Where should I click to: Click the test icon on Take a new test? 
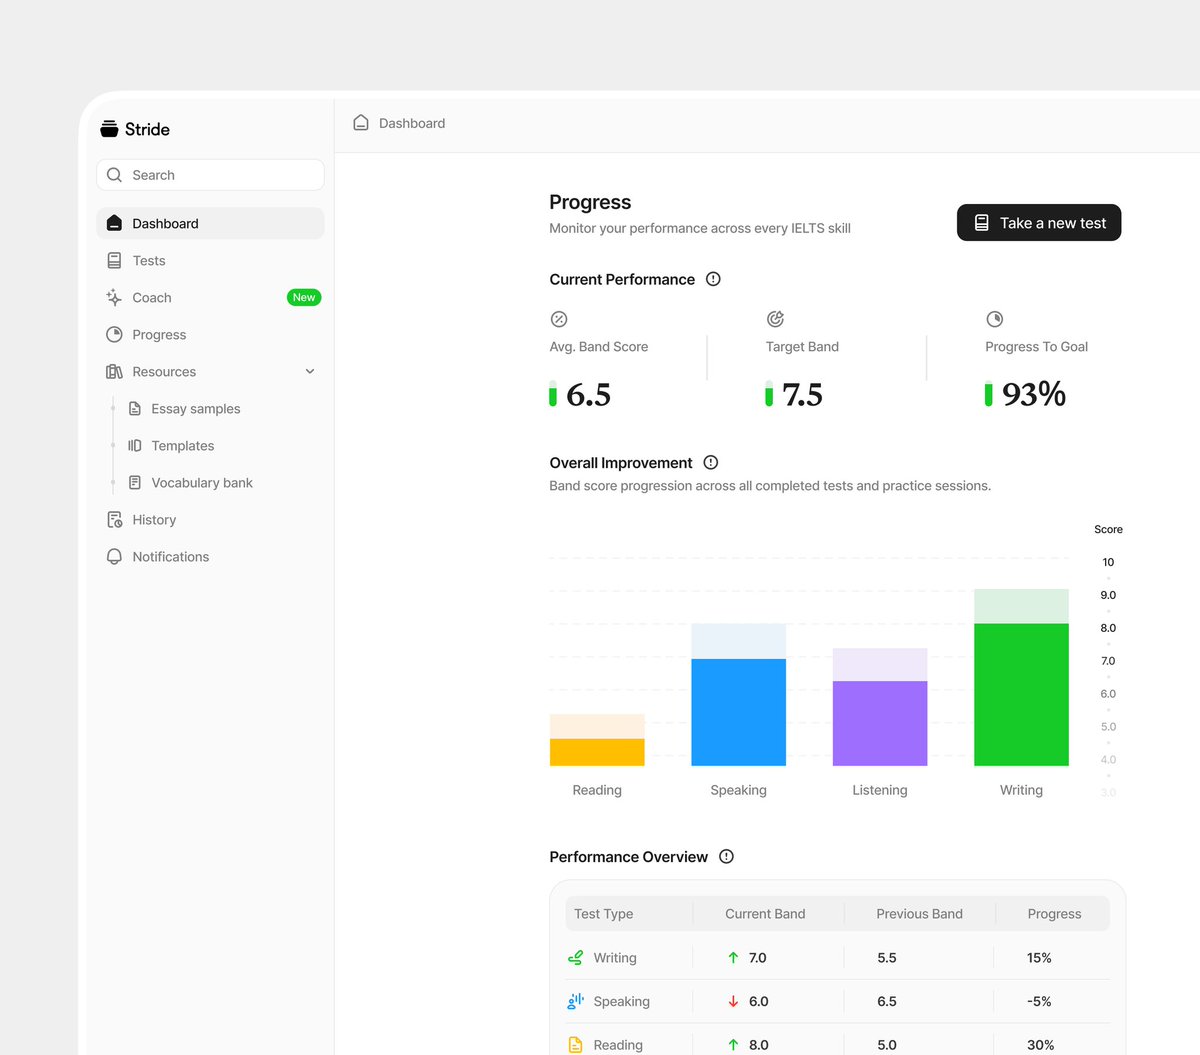982,223
